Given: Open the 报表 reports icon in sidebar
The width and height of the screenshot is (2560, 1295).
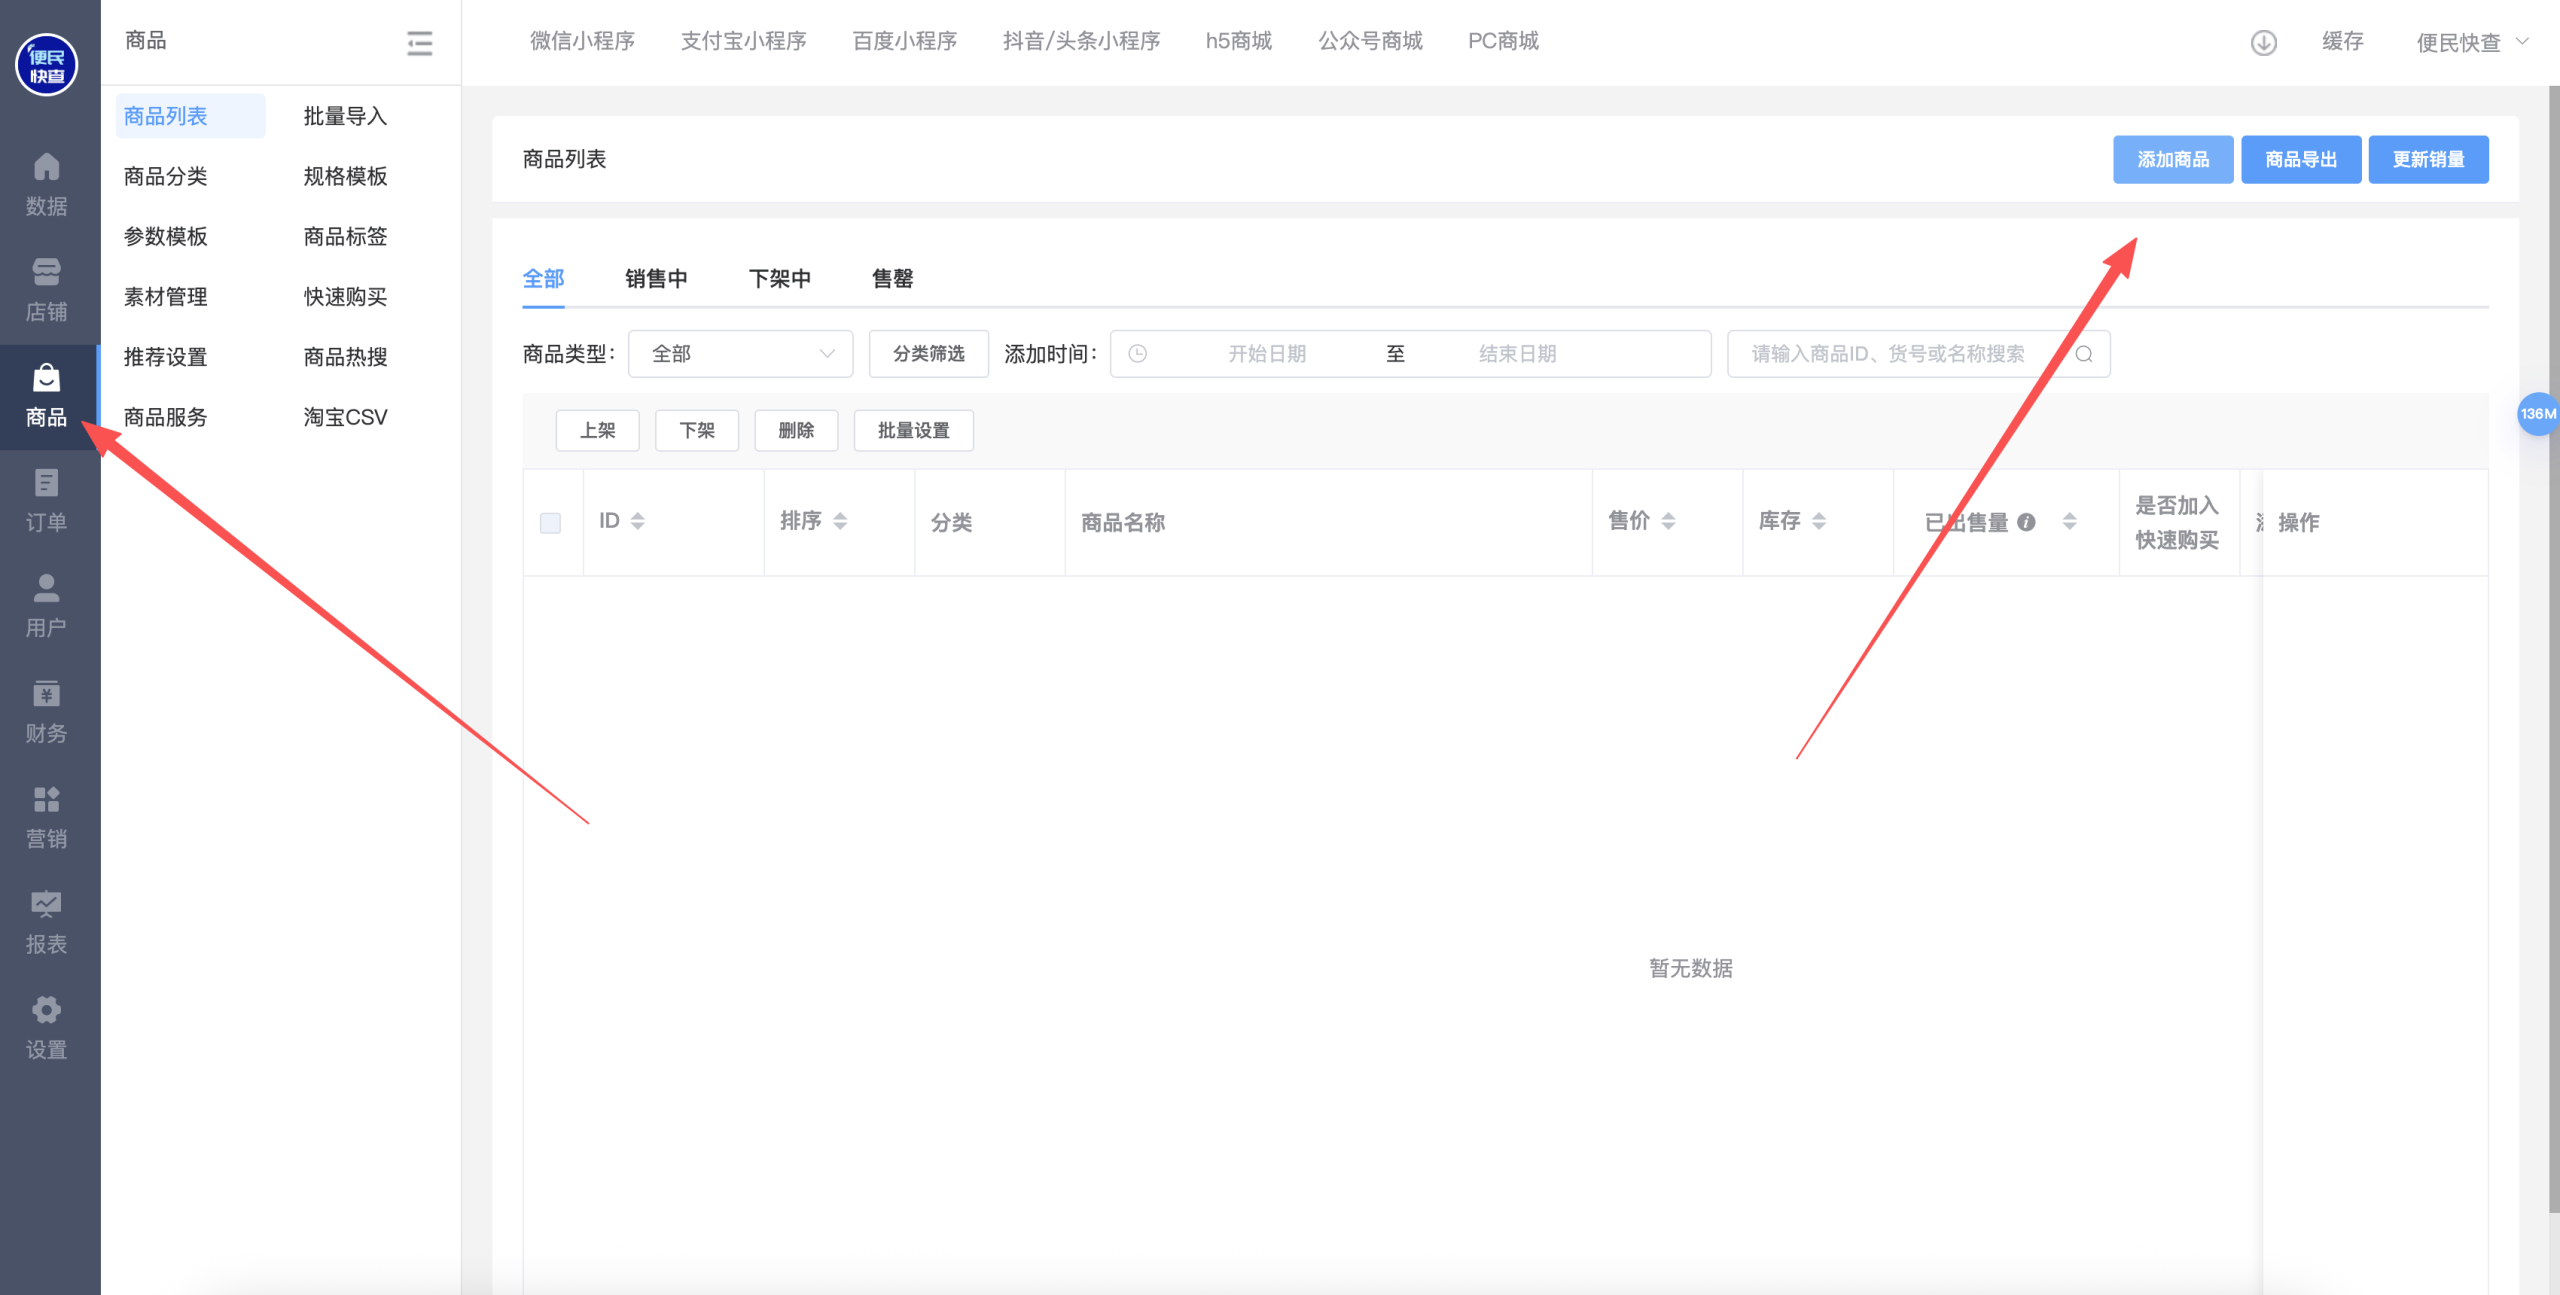Looking at the screenshot, I should (46, 905).
